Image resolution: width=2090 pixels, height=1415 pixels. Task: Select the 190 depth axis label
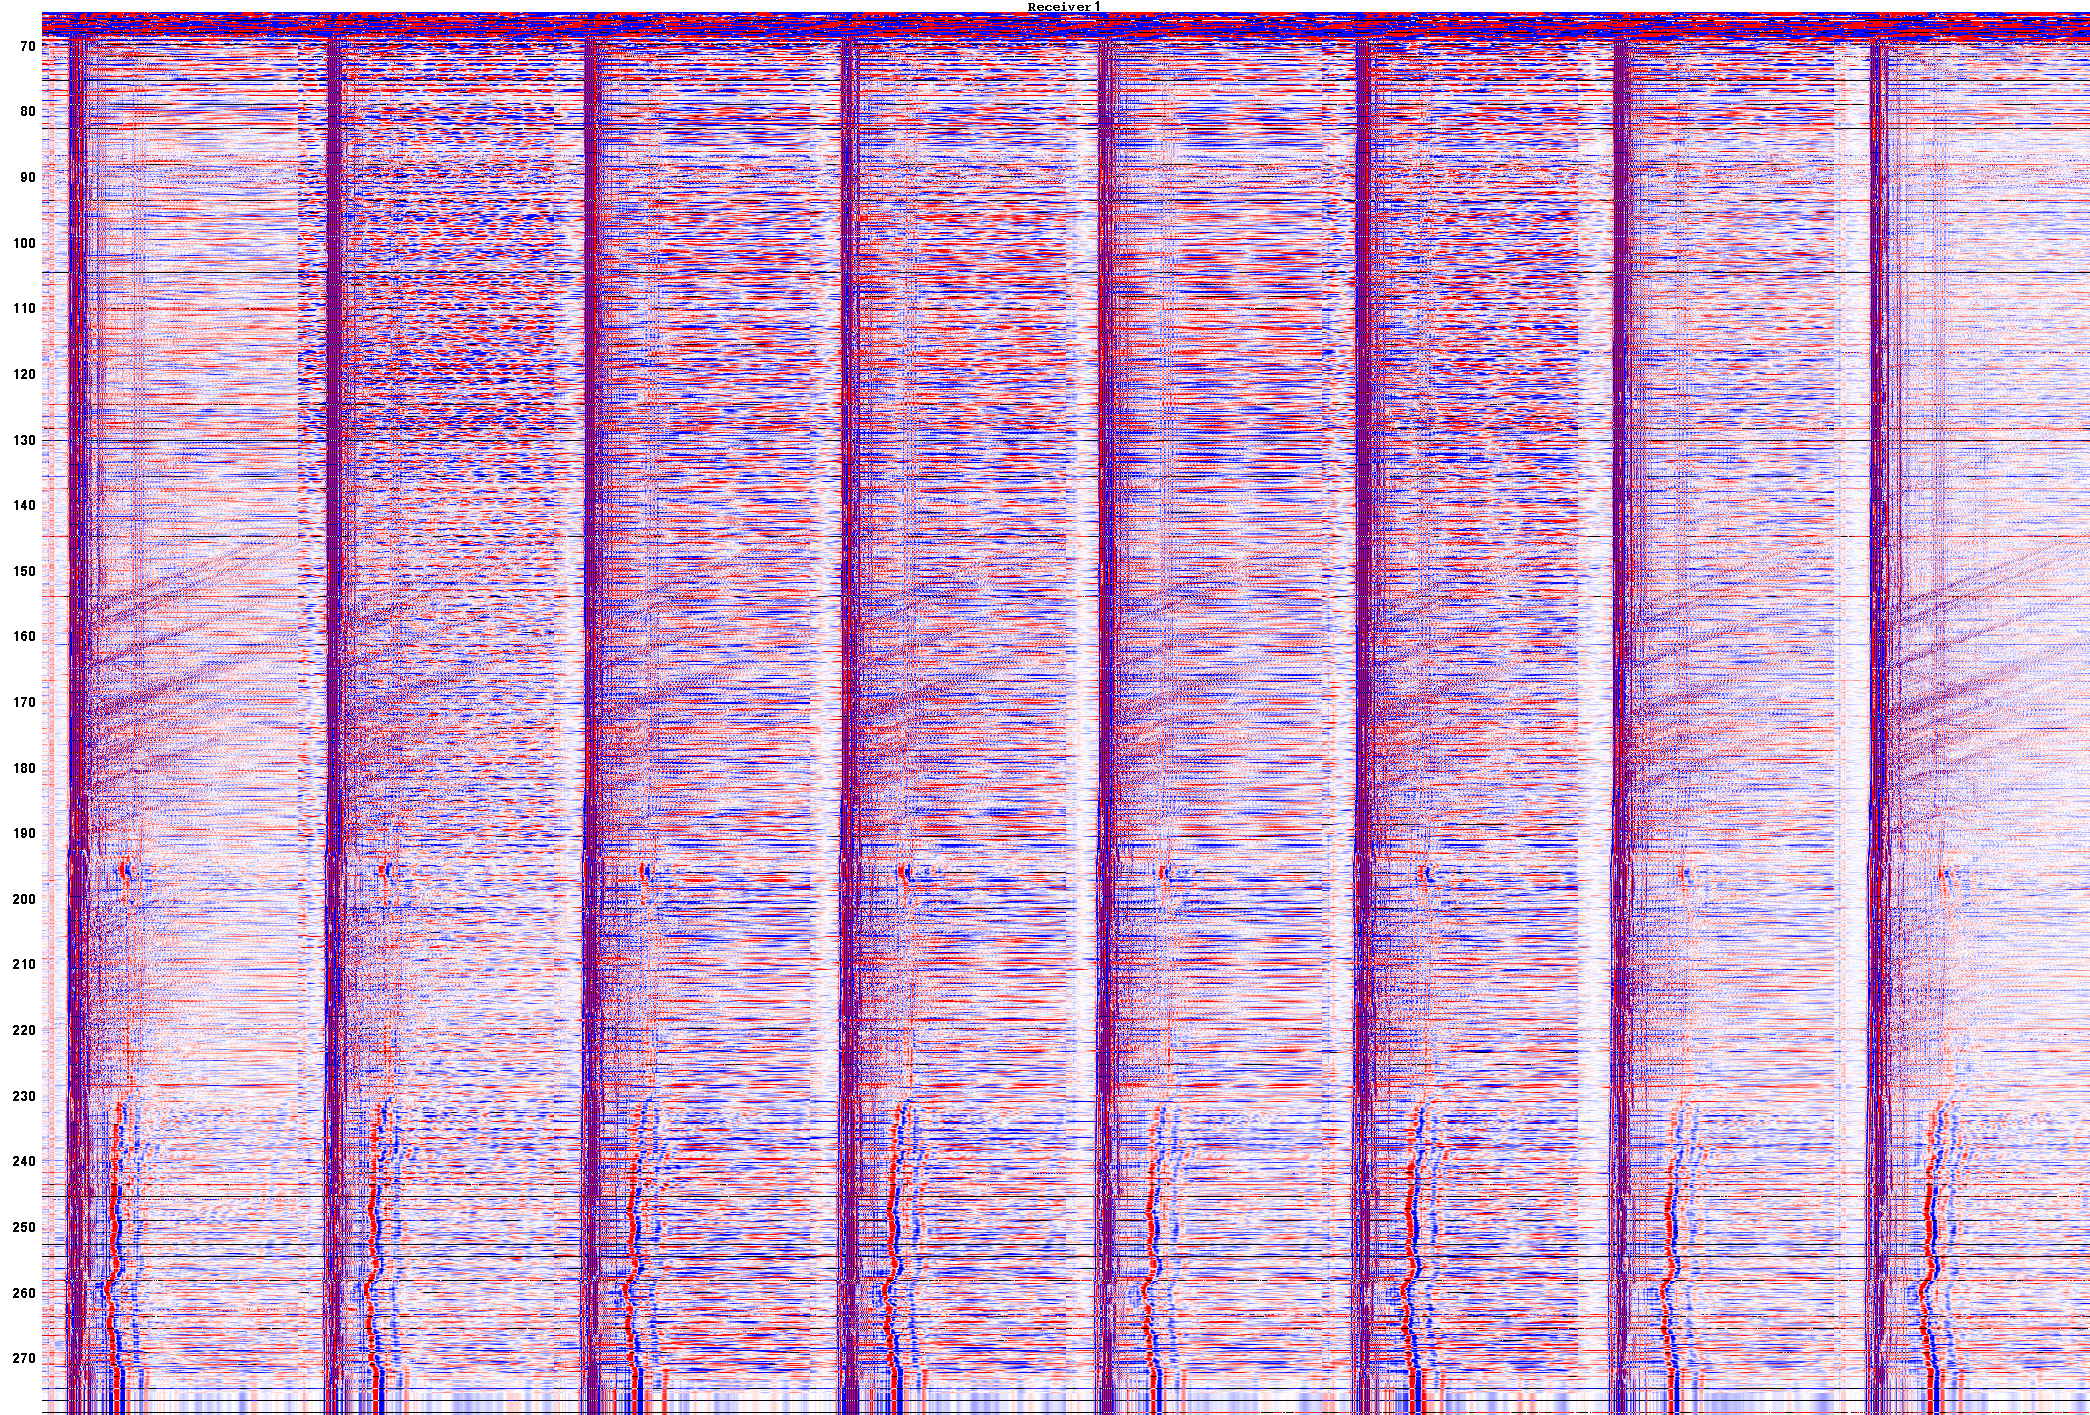click(23, 834)
